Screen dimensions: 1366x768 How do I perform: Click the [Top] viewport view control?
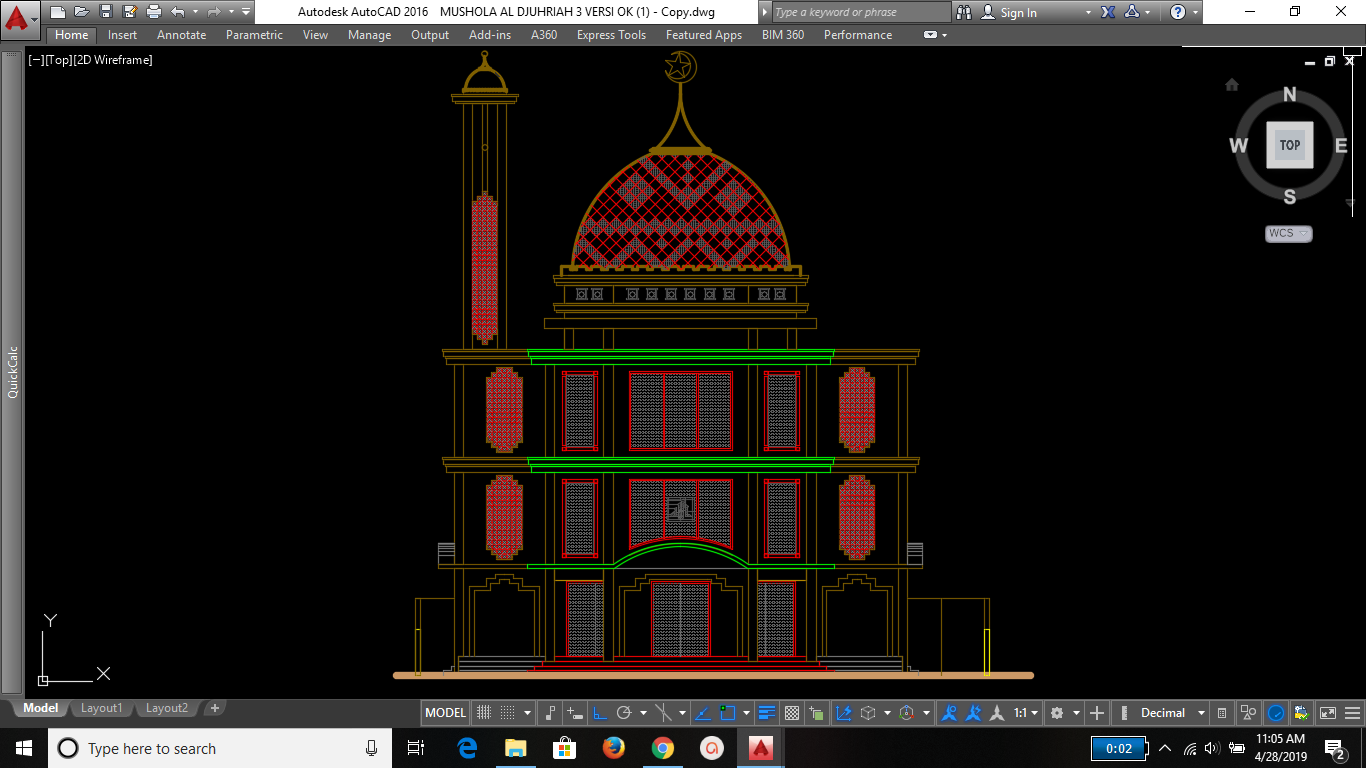tap(59, 60)
